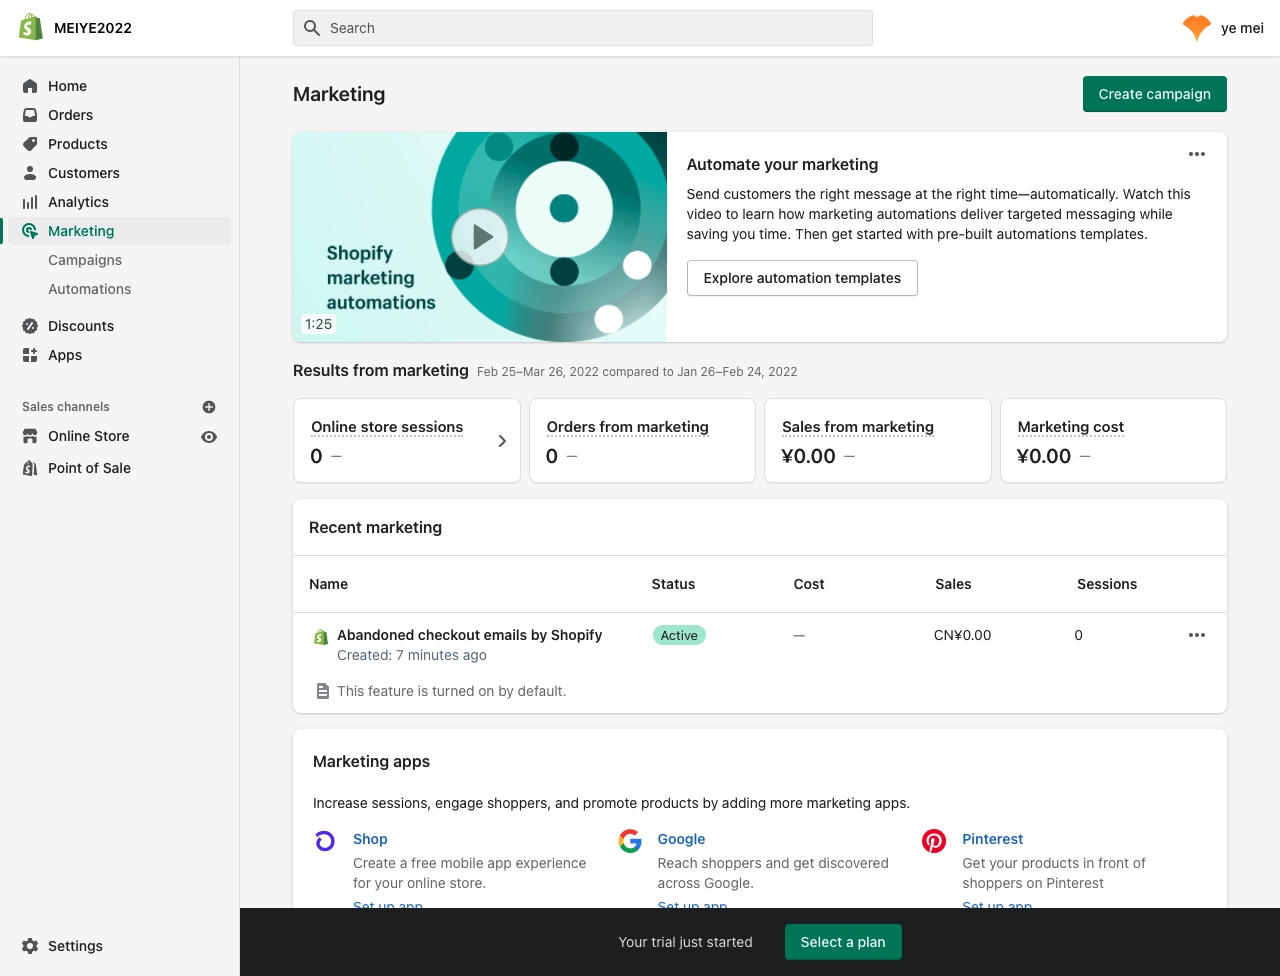Open more actions for Abandoned checkout row
The image size is (1280, 976).
(1197, 635)
